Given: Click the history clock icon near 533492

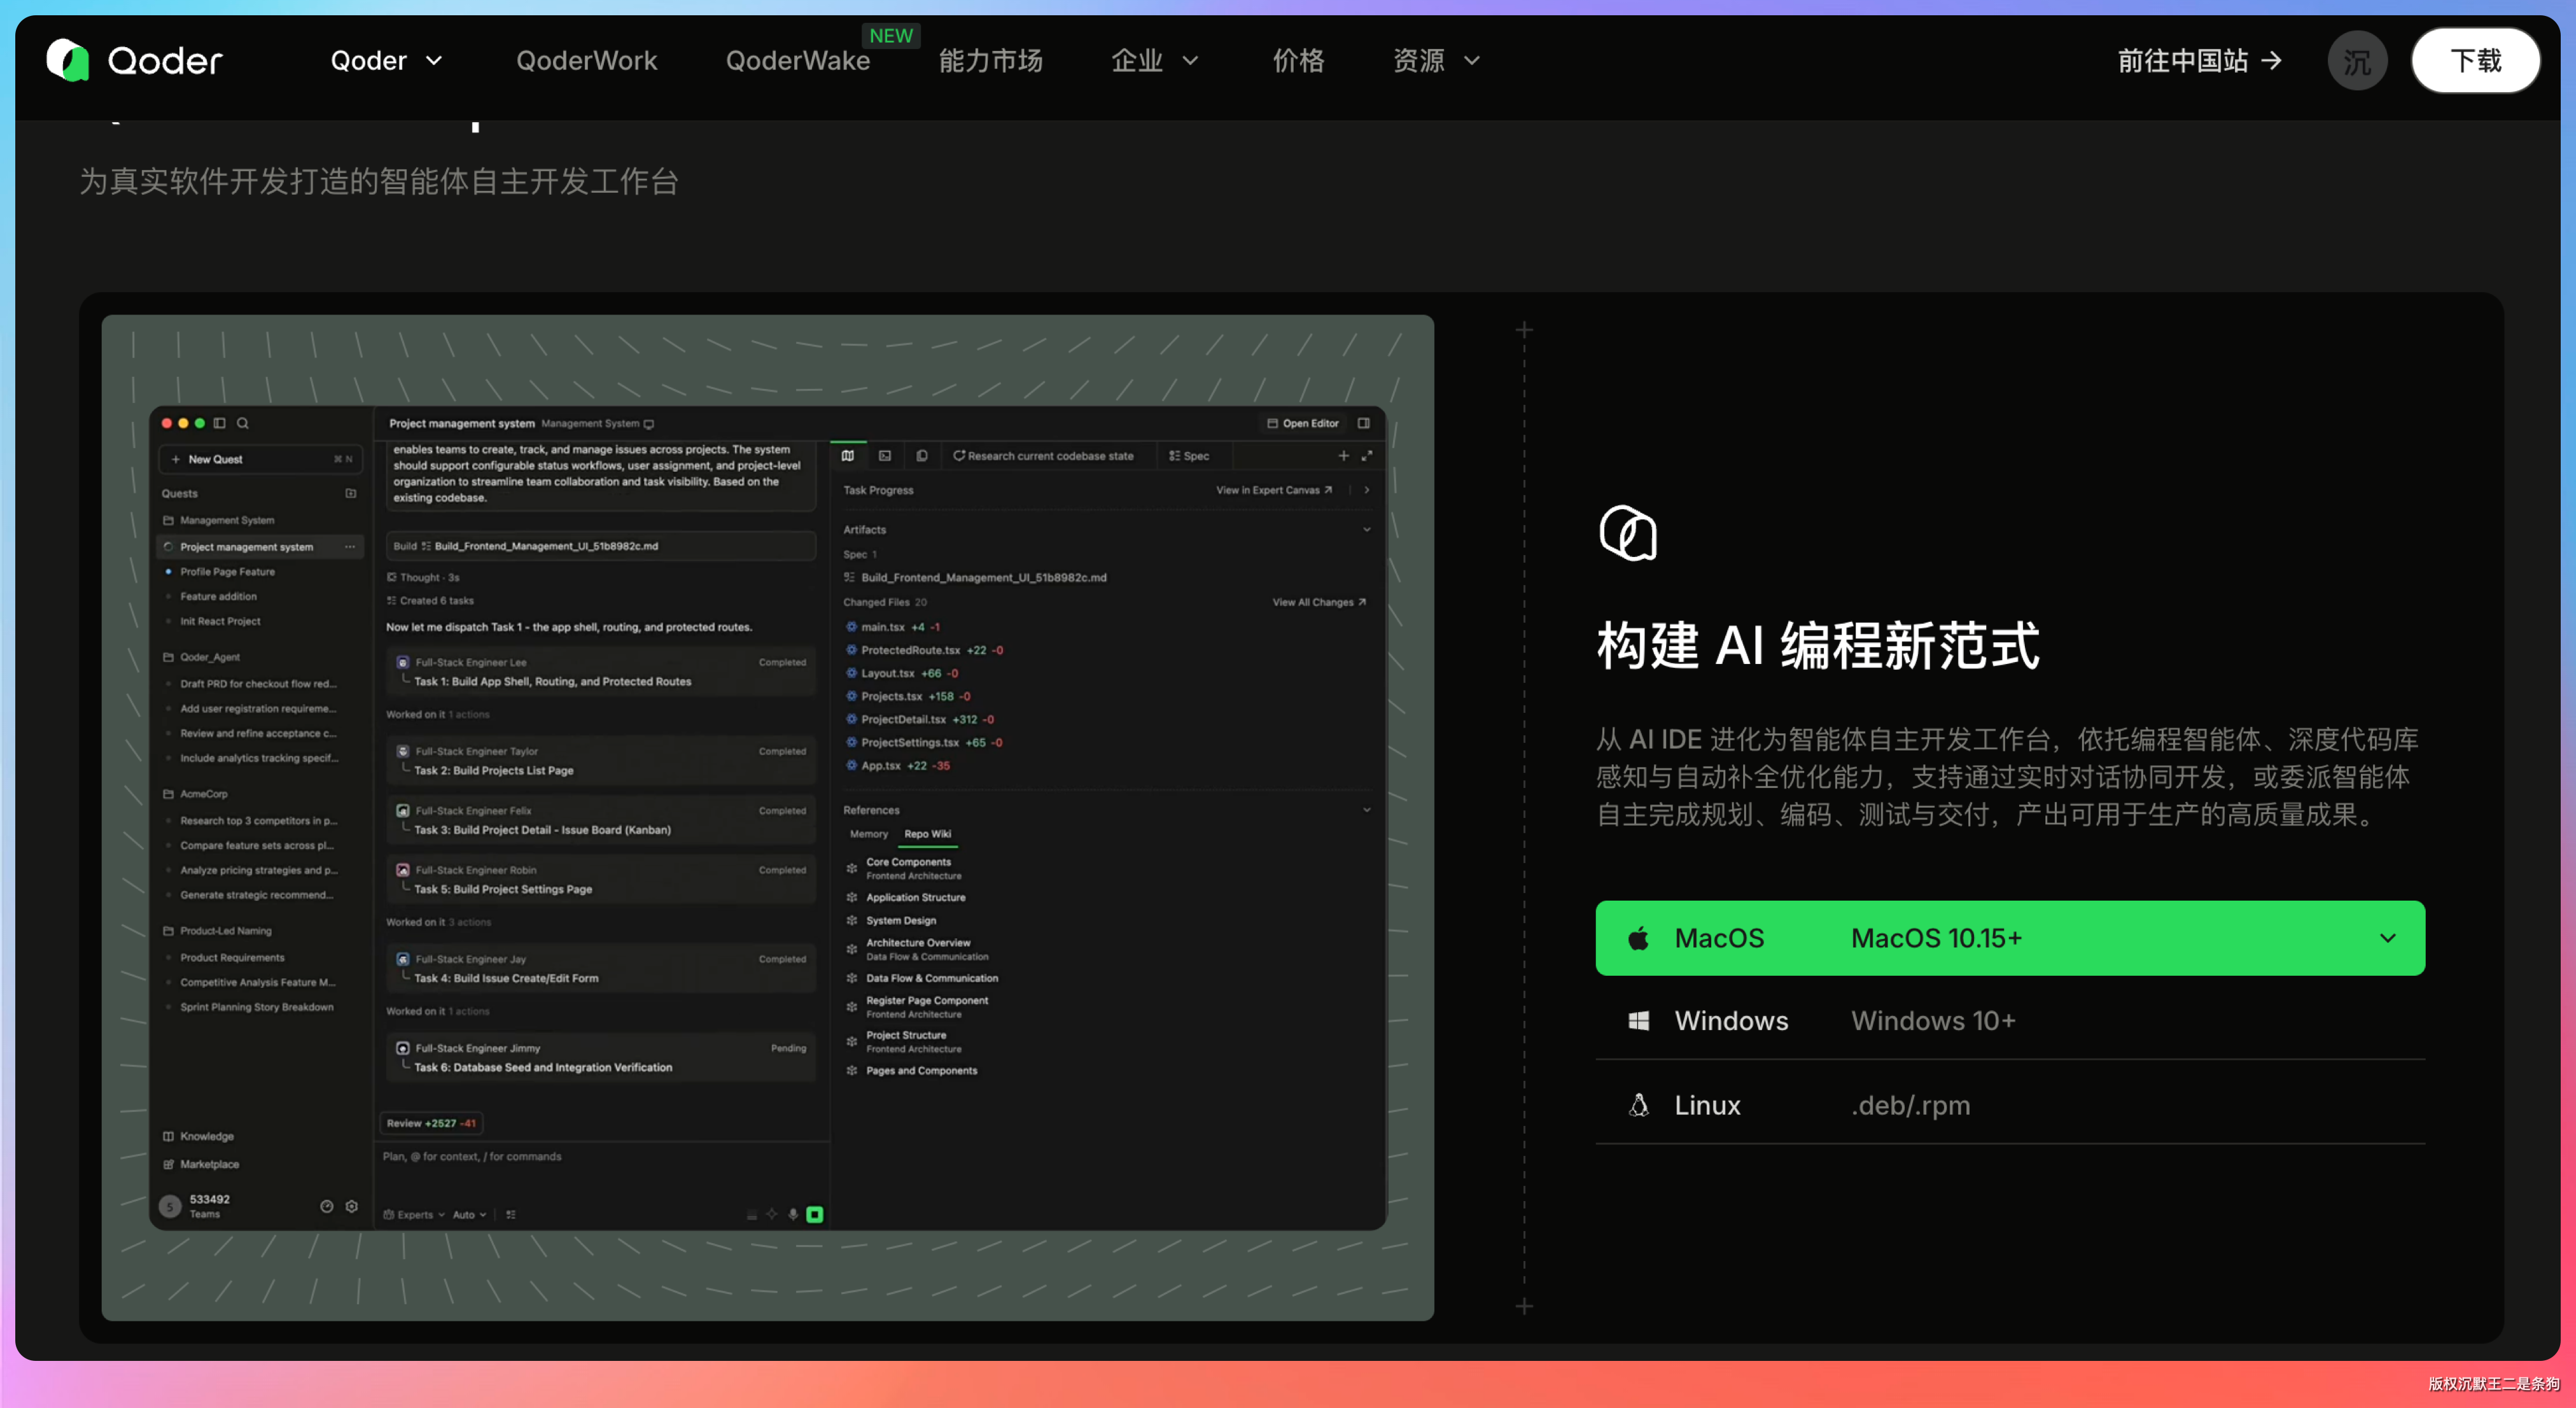Looking at the screenshot, I should tap(326, 1206).
